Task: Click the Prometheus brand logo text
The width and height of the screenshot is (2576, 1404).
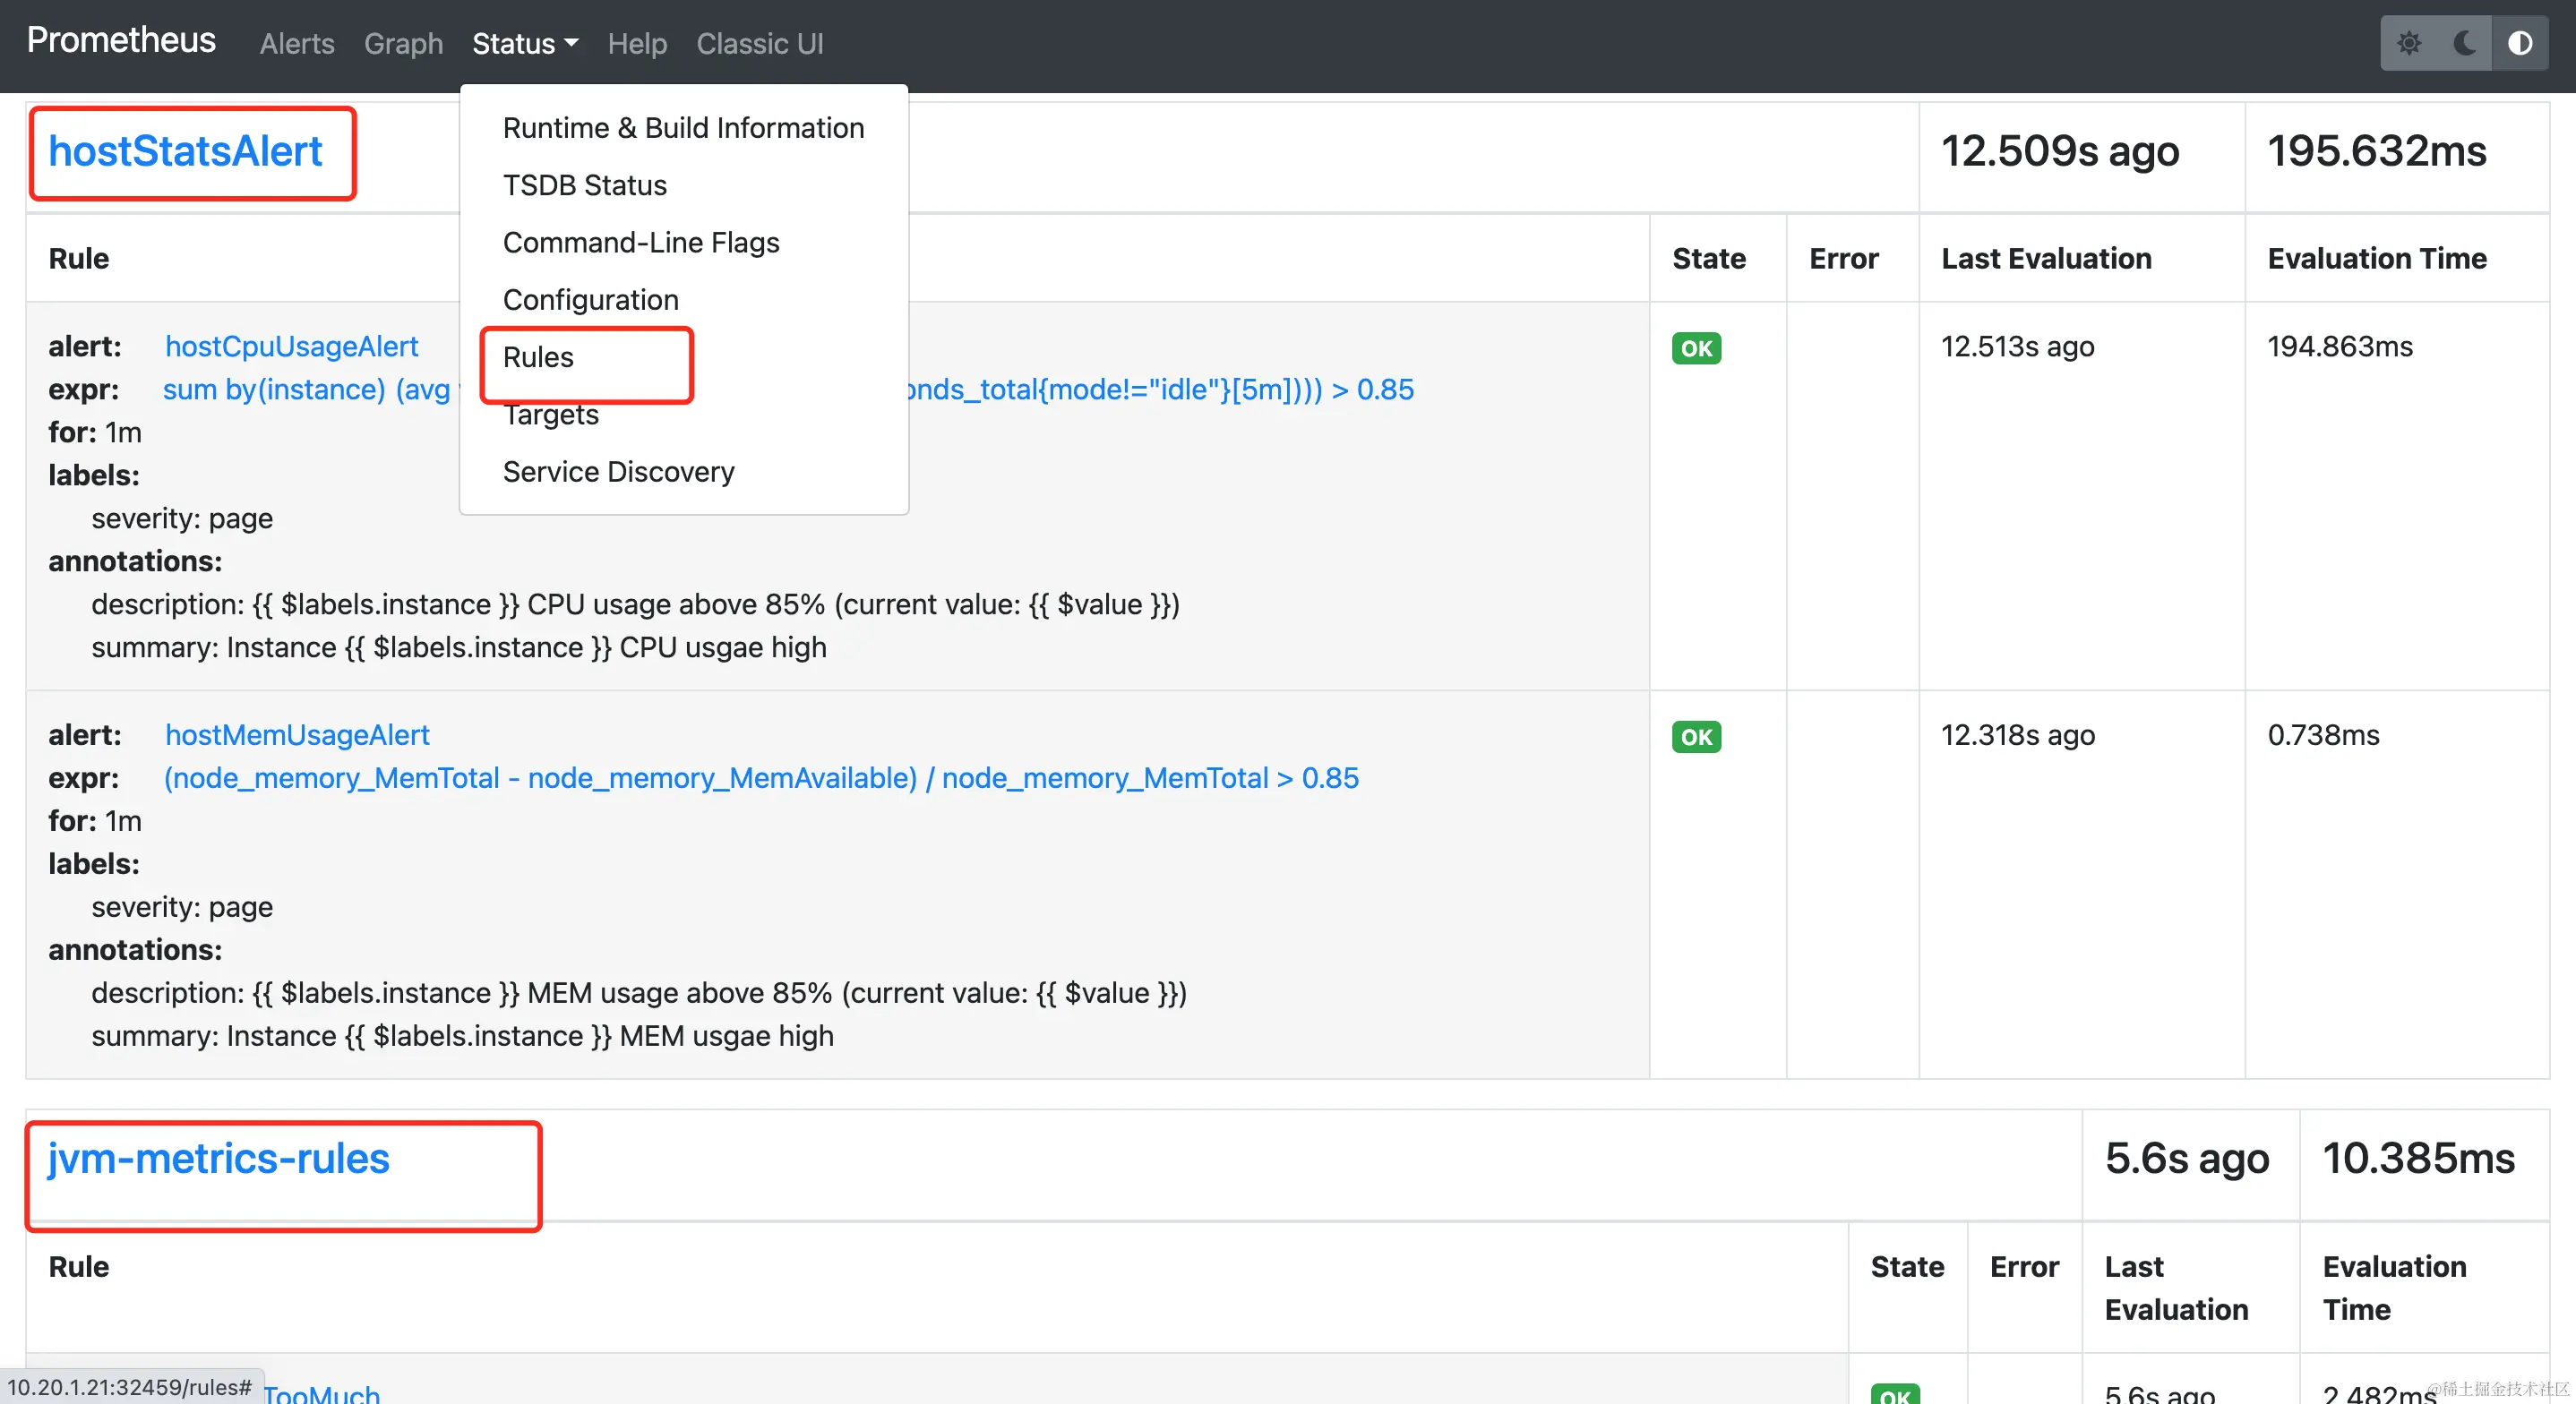Action: pos(121,40)
